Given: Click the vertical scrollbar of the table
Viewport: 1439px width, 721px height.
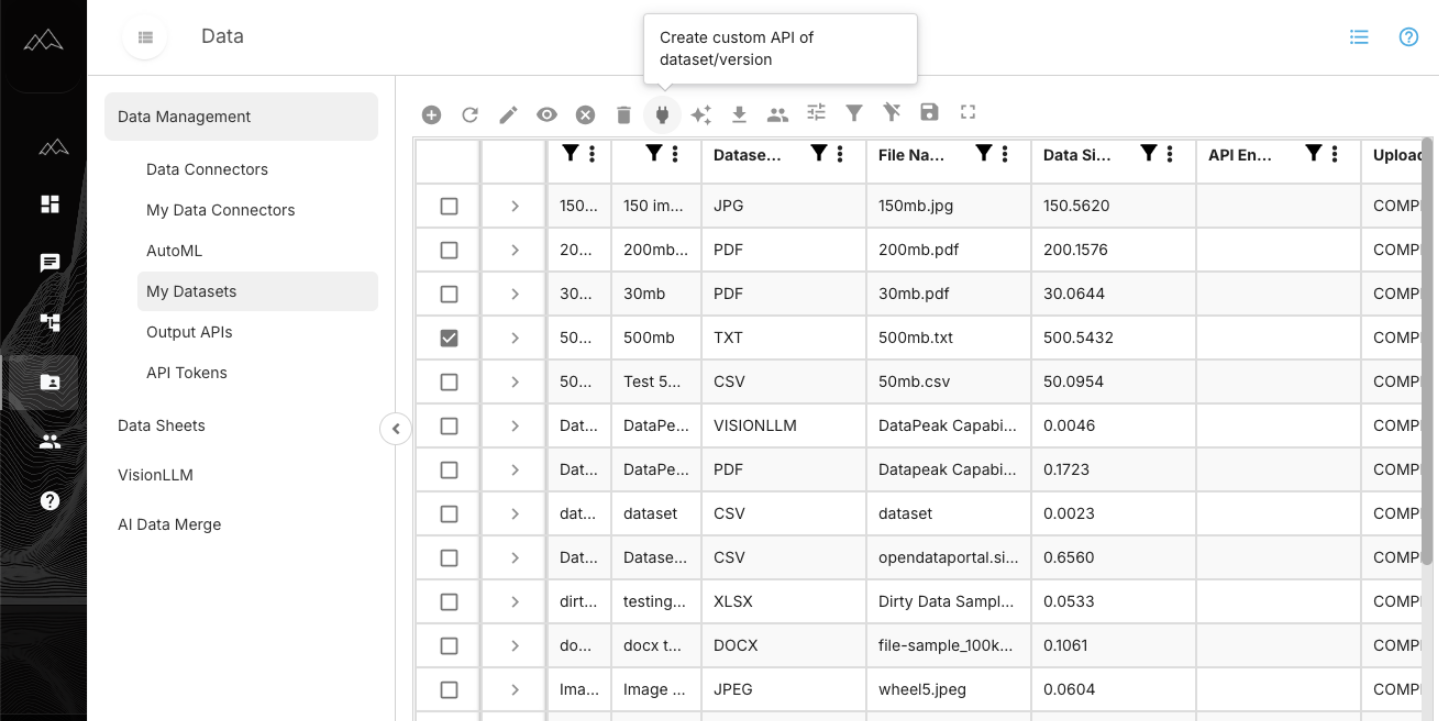Looking at the screenshot, I should (1427, 352).
